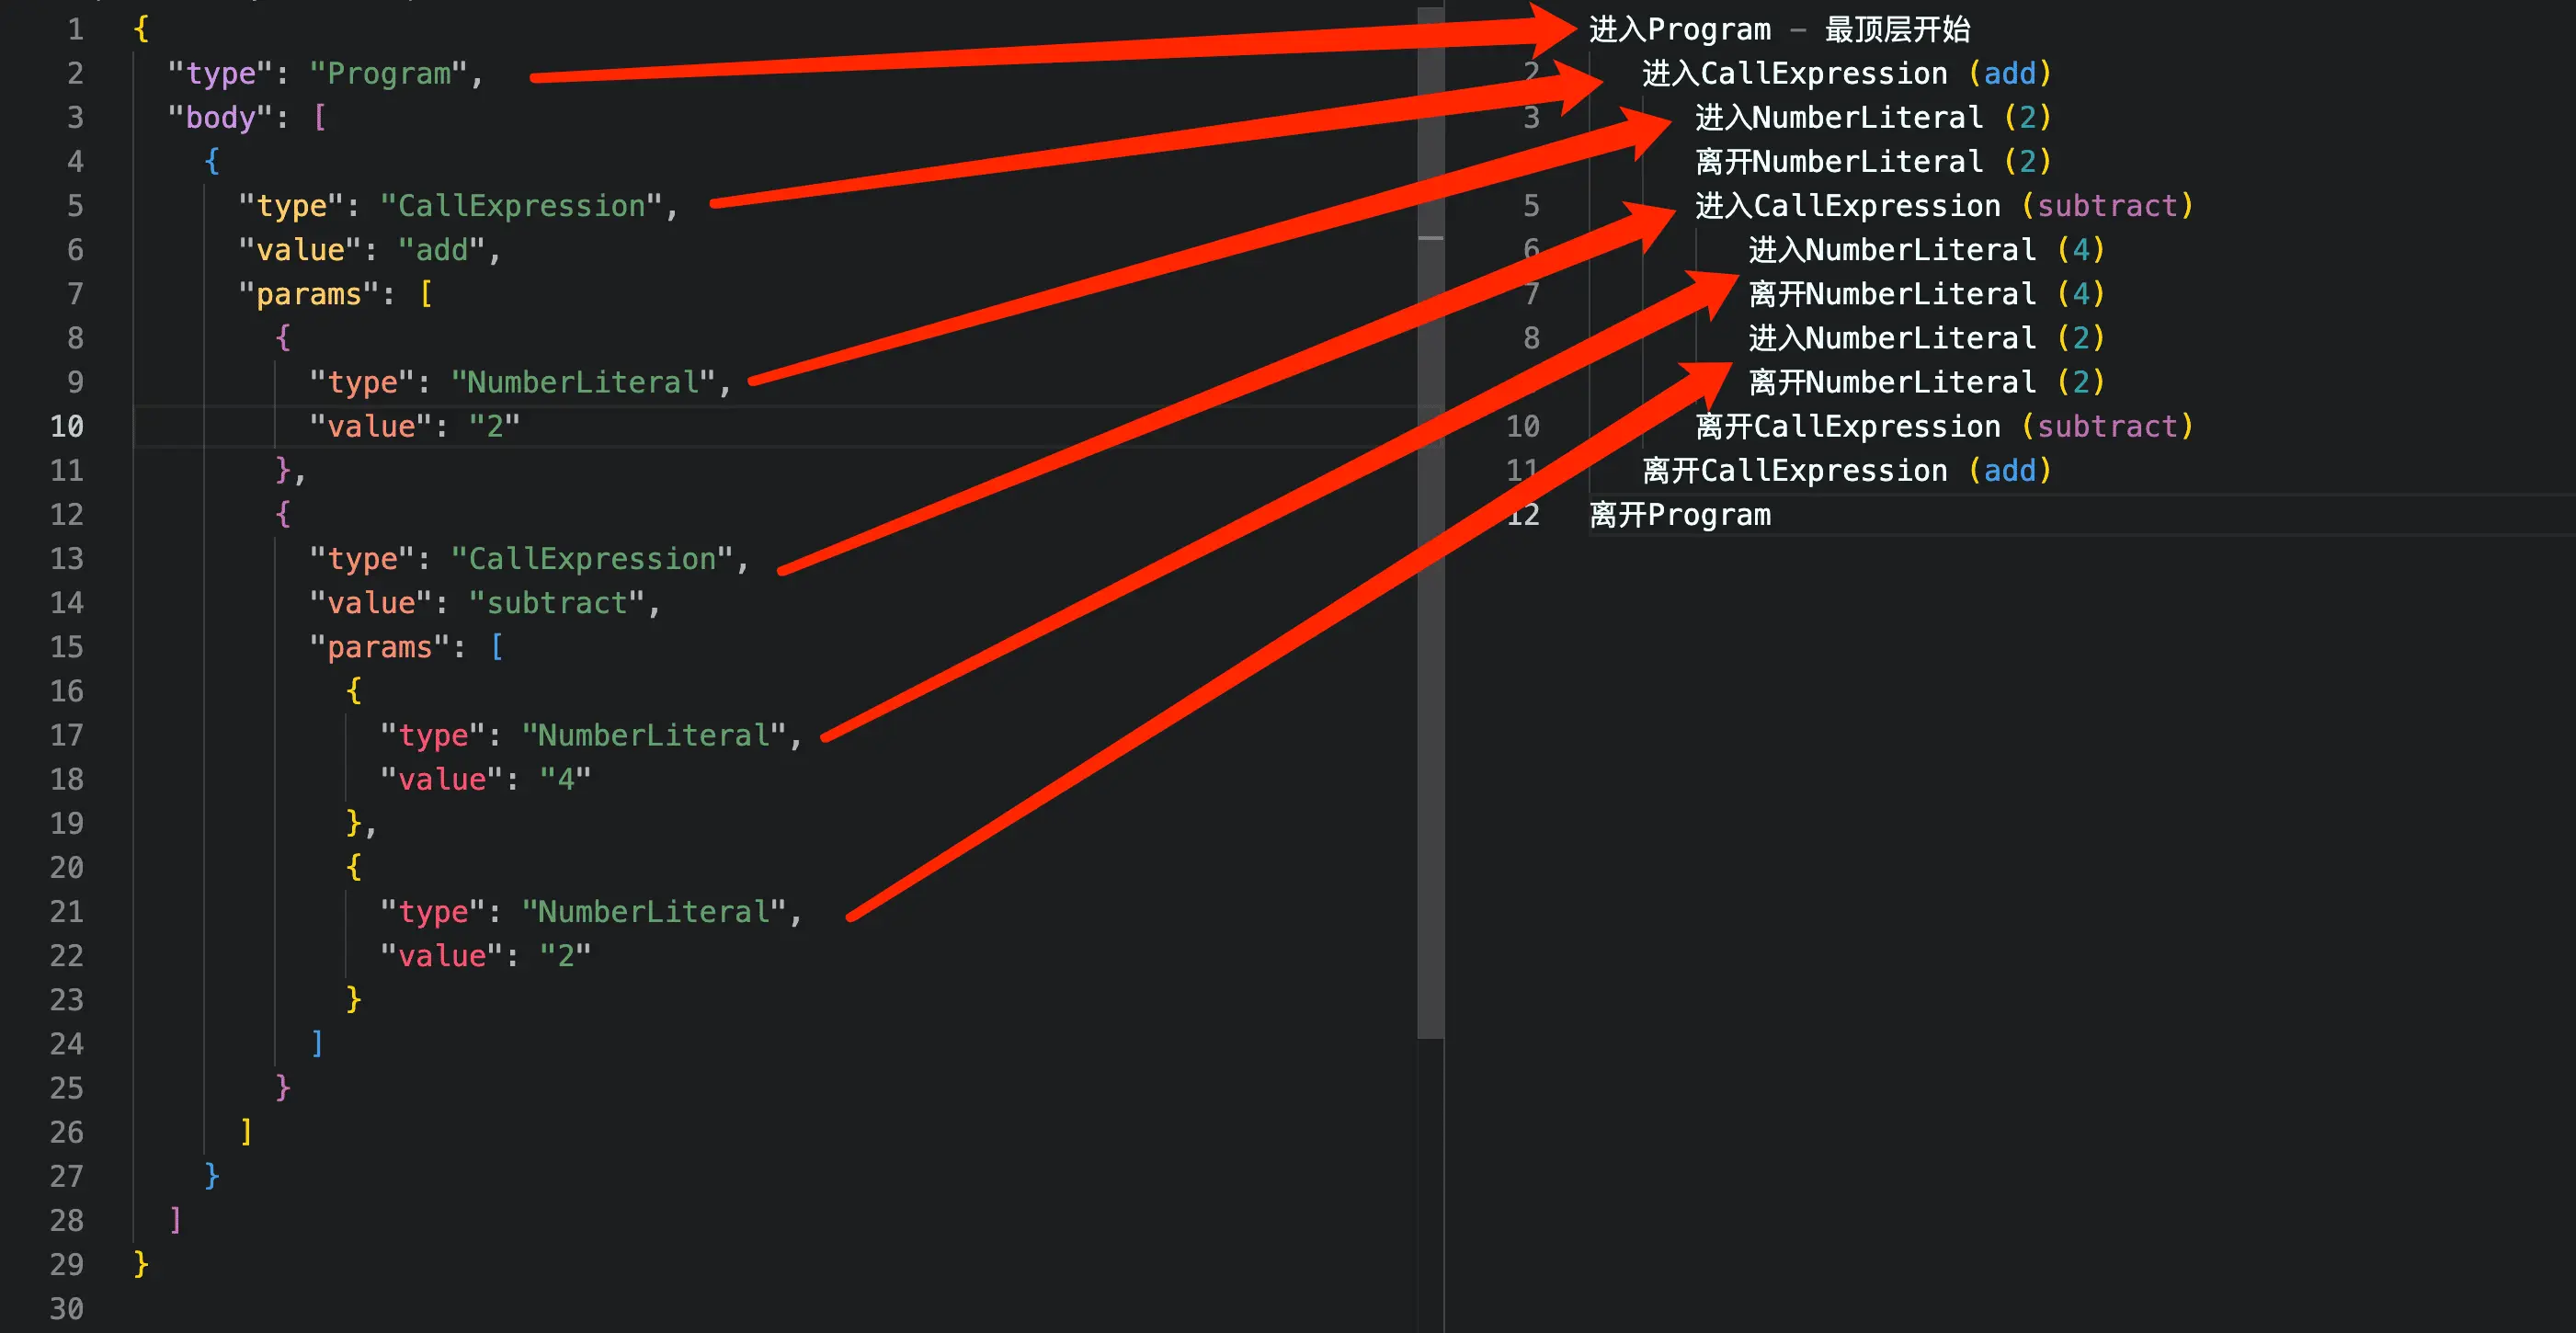This screenshot has width=2576, height=1333.
Task: Click the "add" value on line 6
Action: [442, 250]
